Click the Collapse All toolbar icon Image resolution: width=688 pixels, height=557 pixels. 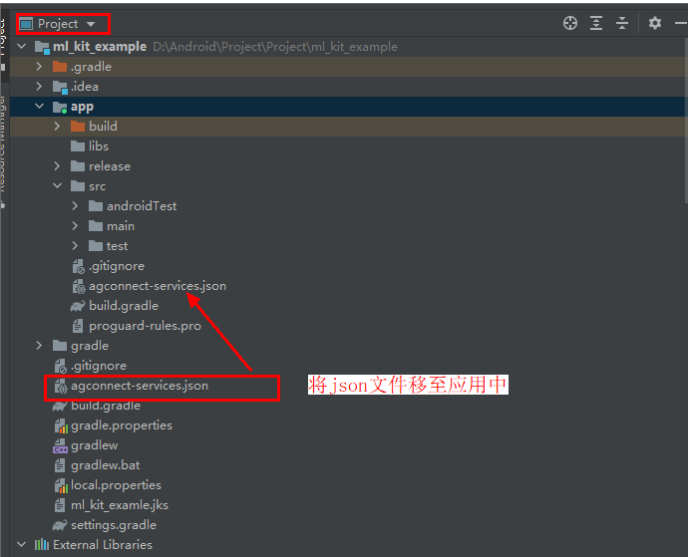pyautogui.click(x=622, y=23)
